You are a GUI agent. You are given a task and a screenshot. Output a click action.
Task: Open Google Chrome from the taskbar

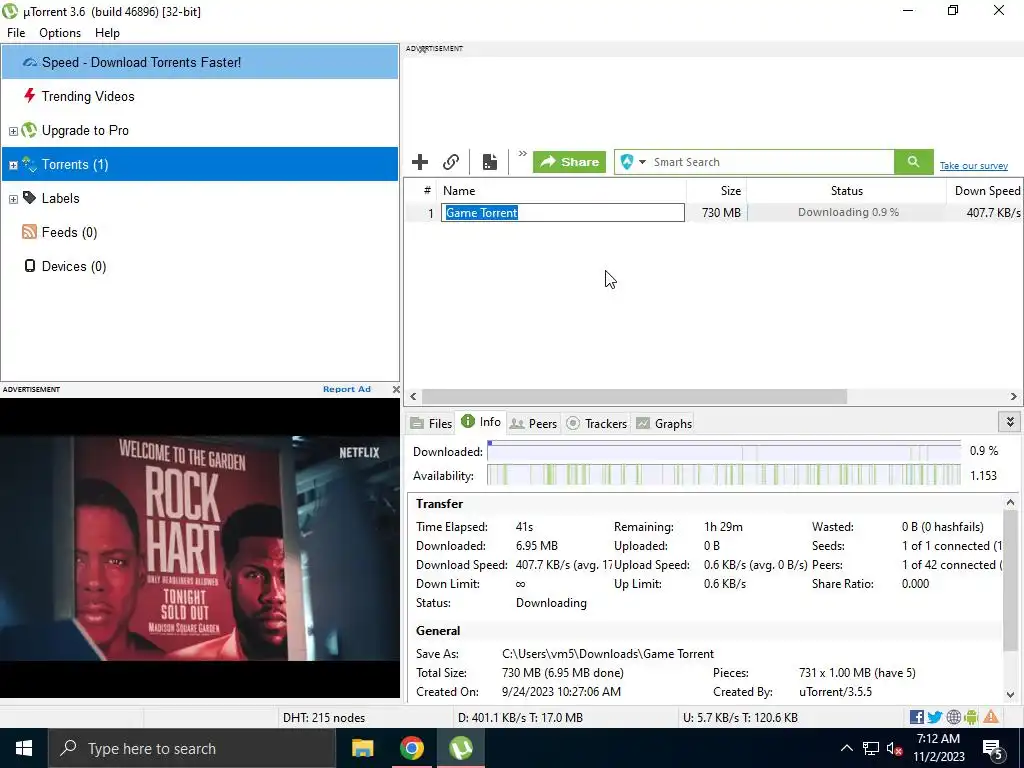click(411, 748)
